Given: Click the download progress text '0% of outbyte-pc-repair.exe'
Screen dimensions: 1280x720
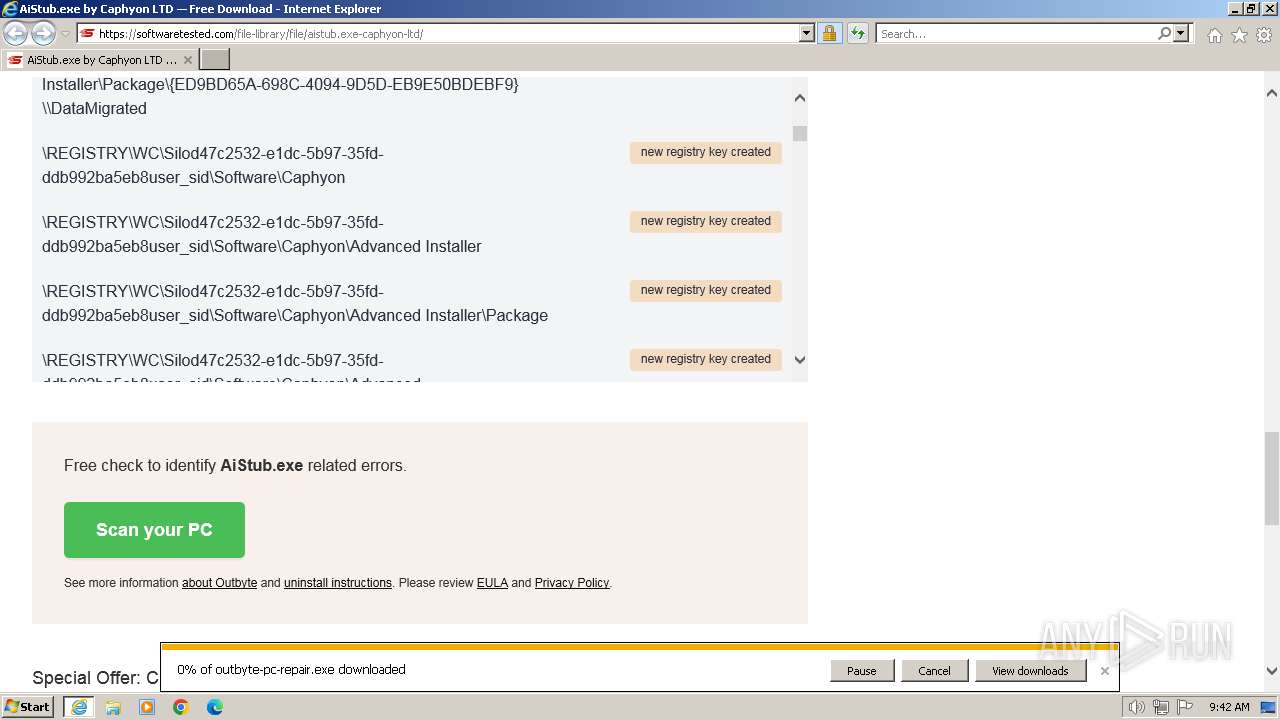Looking at the screenshot, I should (x=291, y=670).
